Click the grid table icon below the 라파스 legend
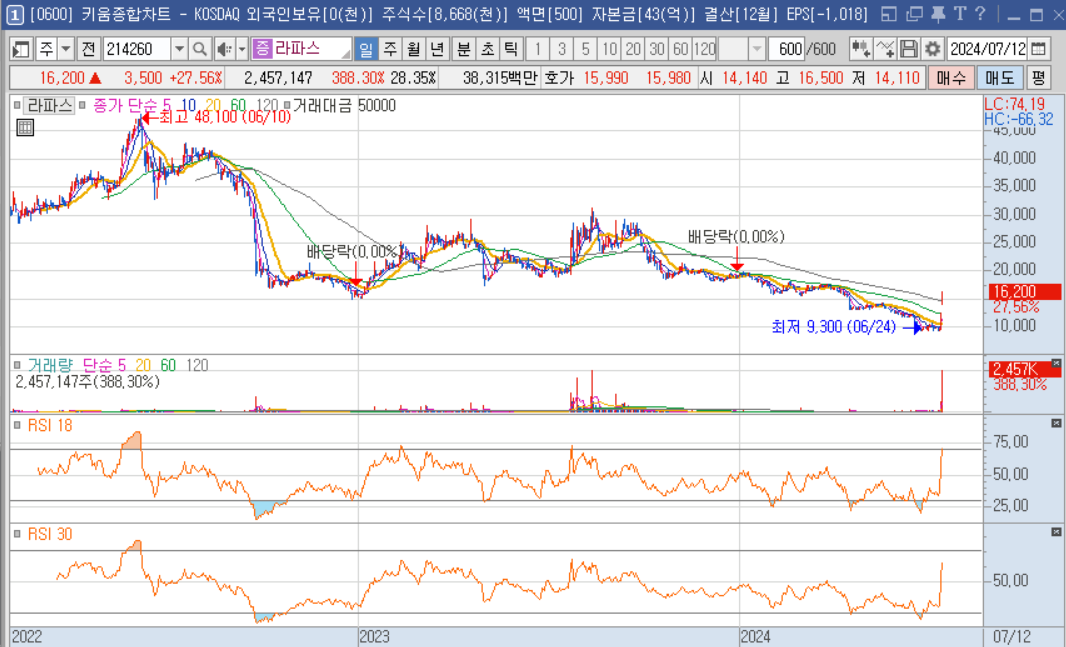The width and height of the screenshot is (1066, 647). [25, 127]
